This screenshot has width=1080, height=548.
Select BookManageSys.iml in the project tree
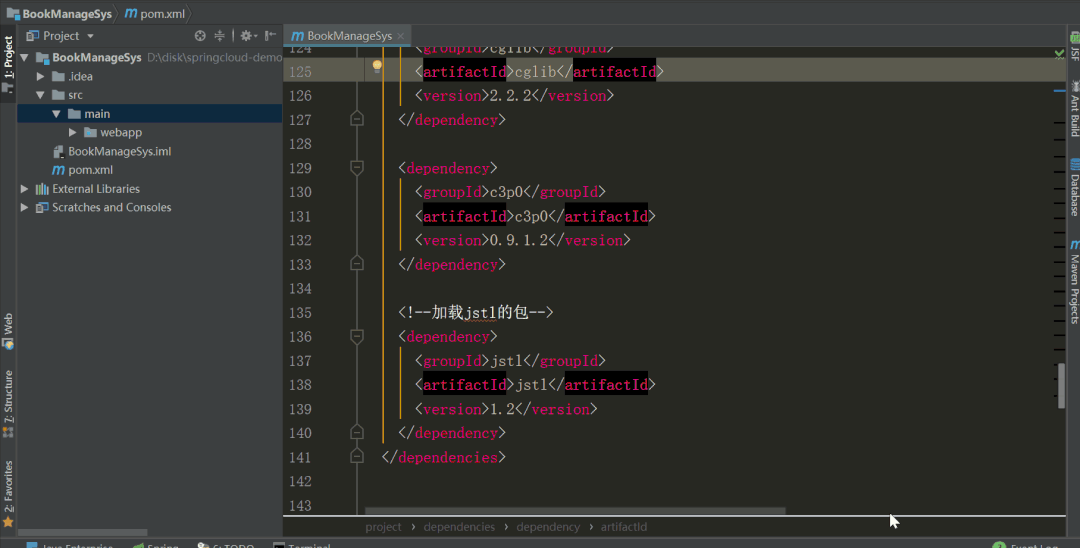[x=119, y=151]
